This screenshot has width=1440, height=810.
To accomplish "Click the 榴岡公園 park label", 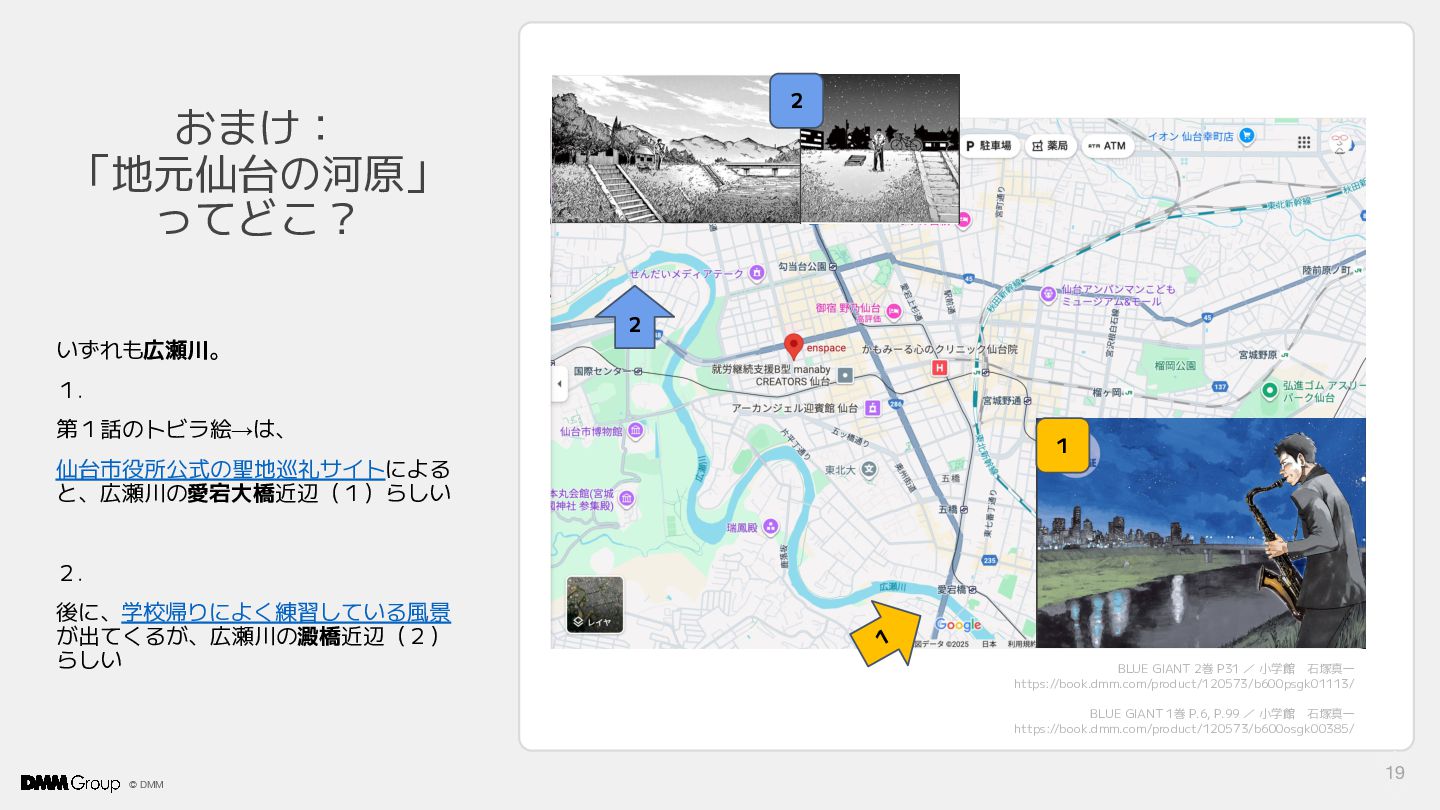I will [1175, 365].
